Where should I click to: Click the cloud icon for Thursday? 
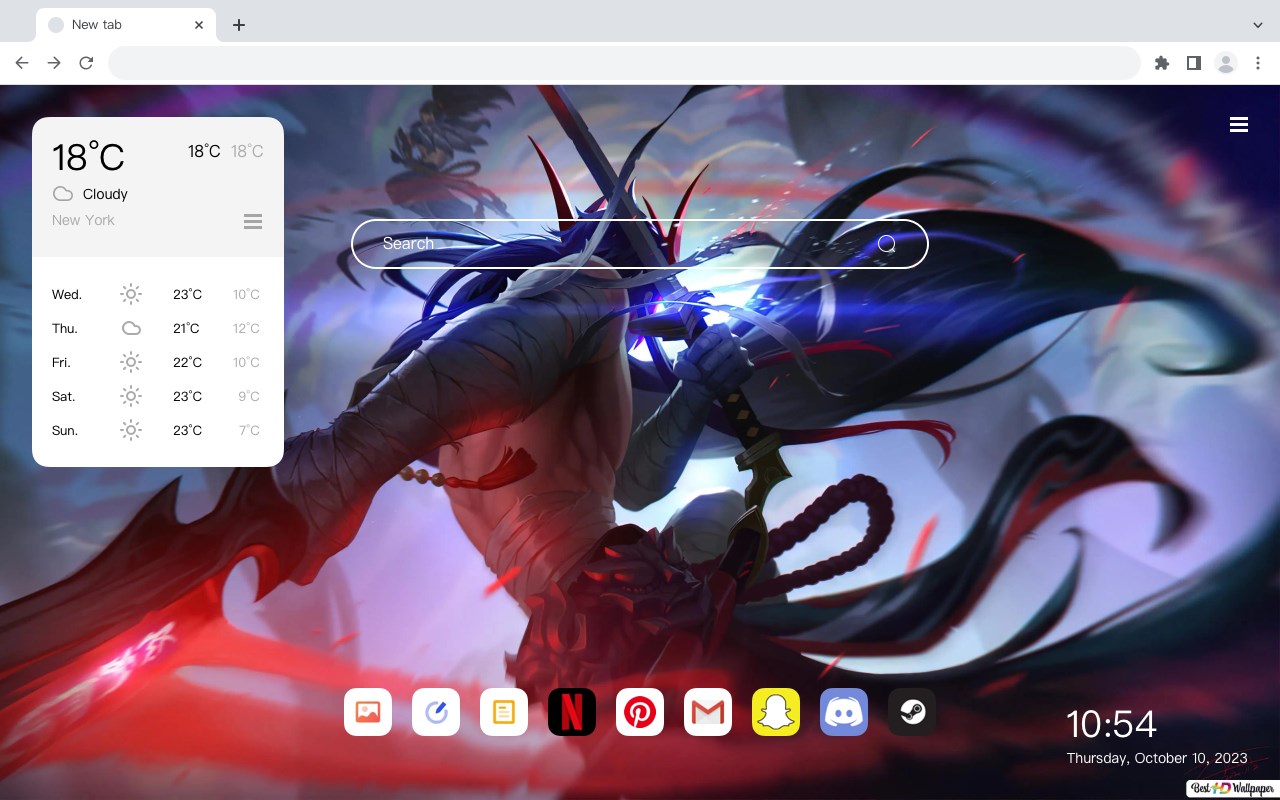[x=131, y=328]
